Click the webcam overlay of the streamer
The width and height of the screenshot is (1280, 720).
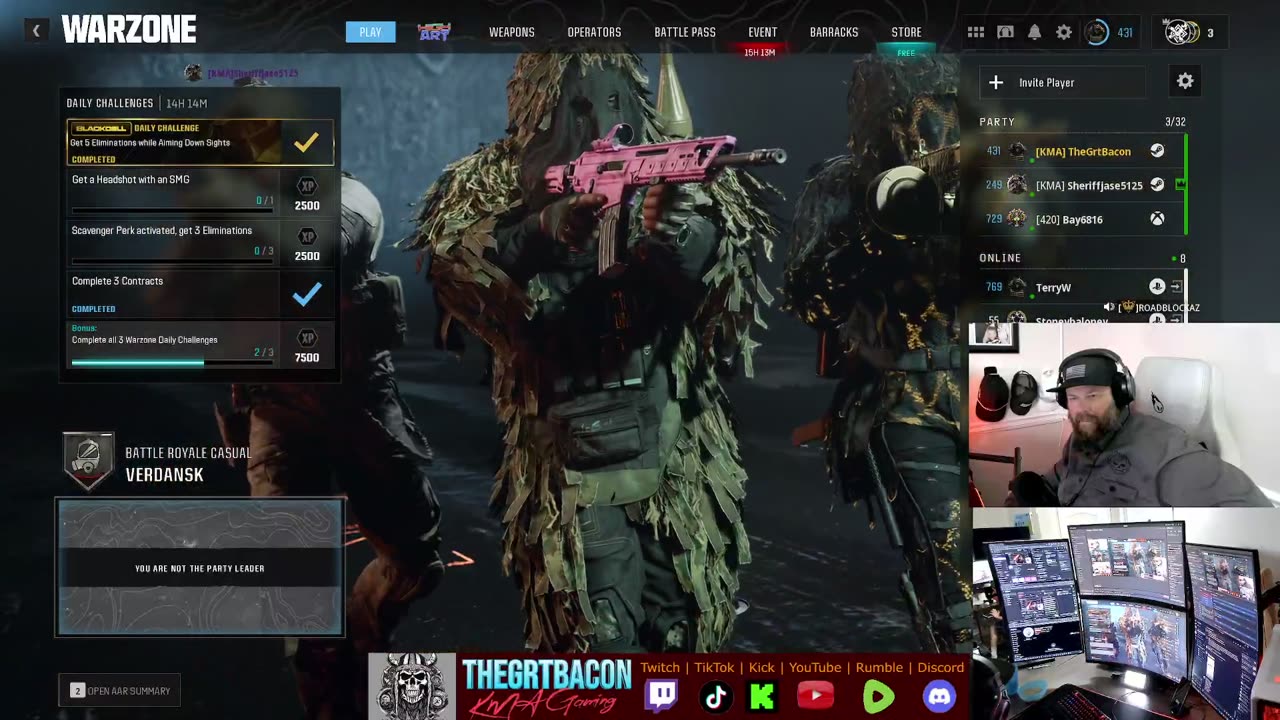[x=1124, y=414]
